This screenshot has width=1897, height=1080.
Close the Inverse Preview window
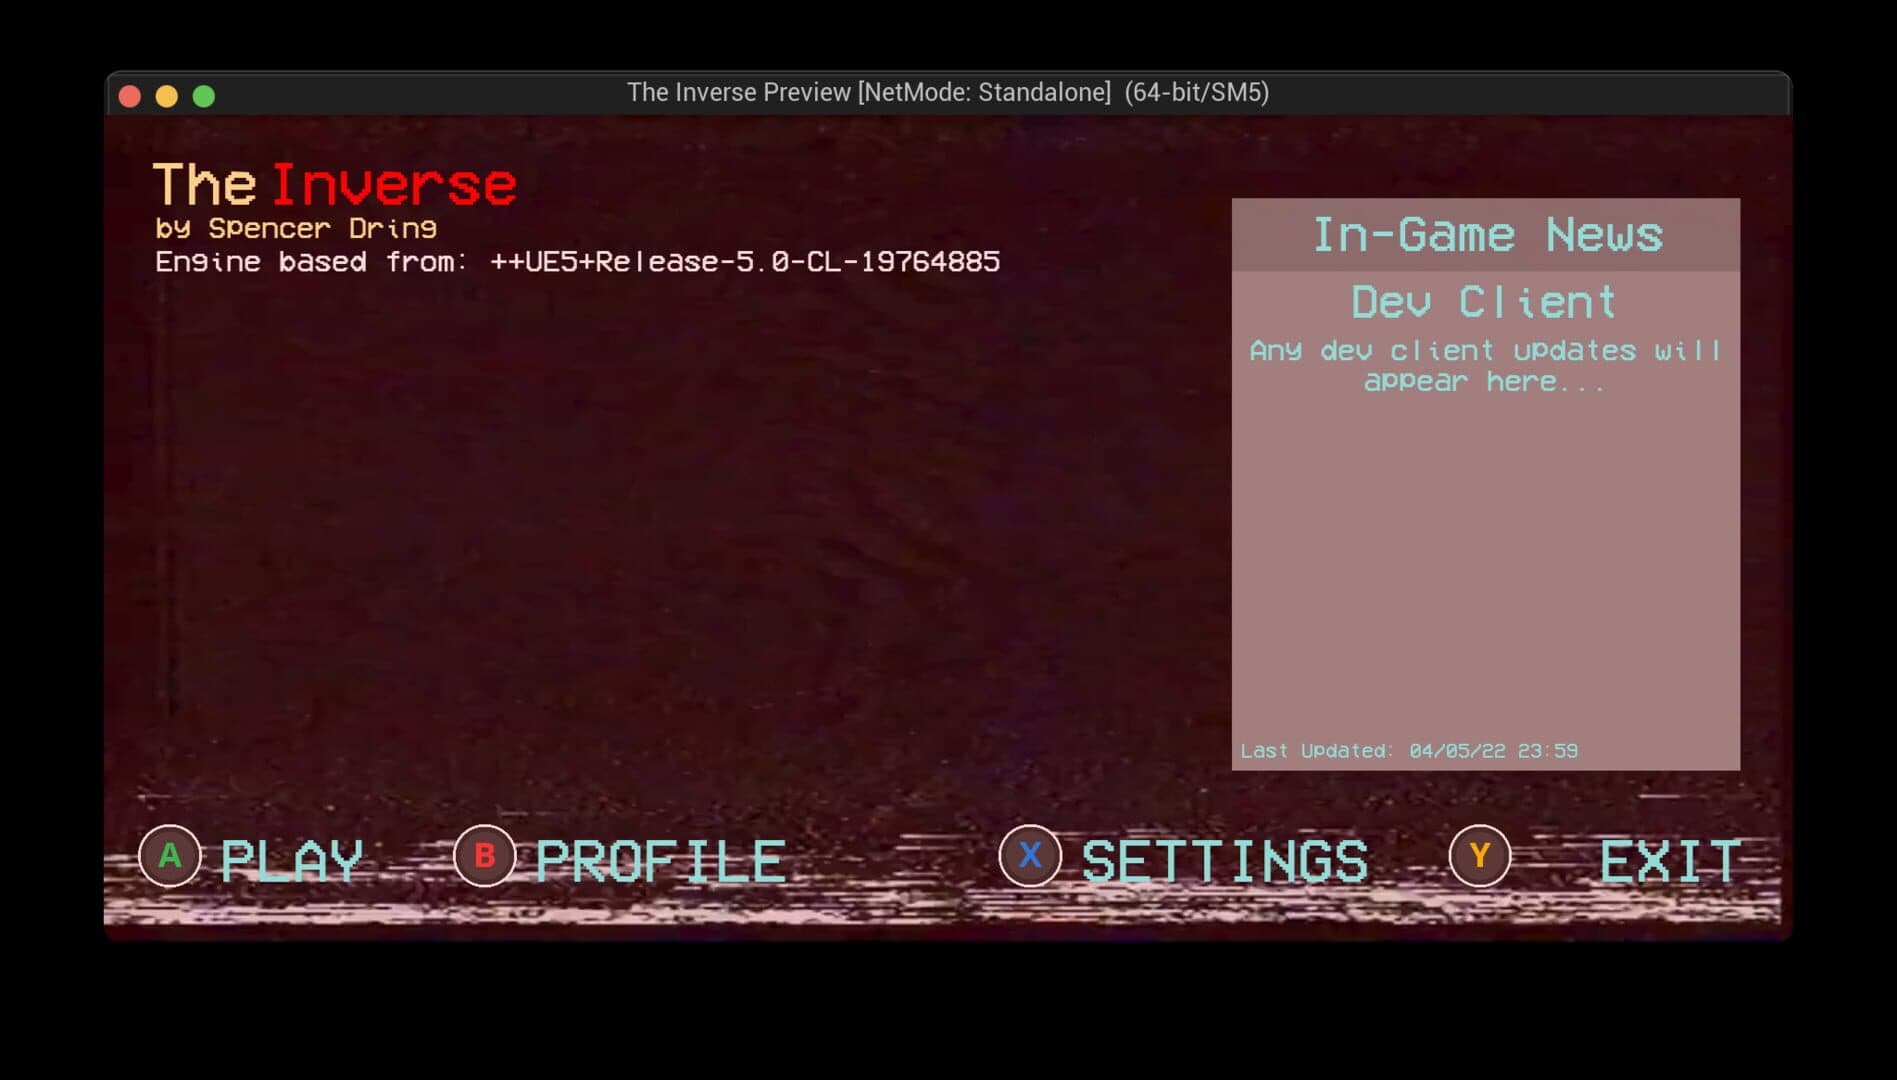(130, 96)
